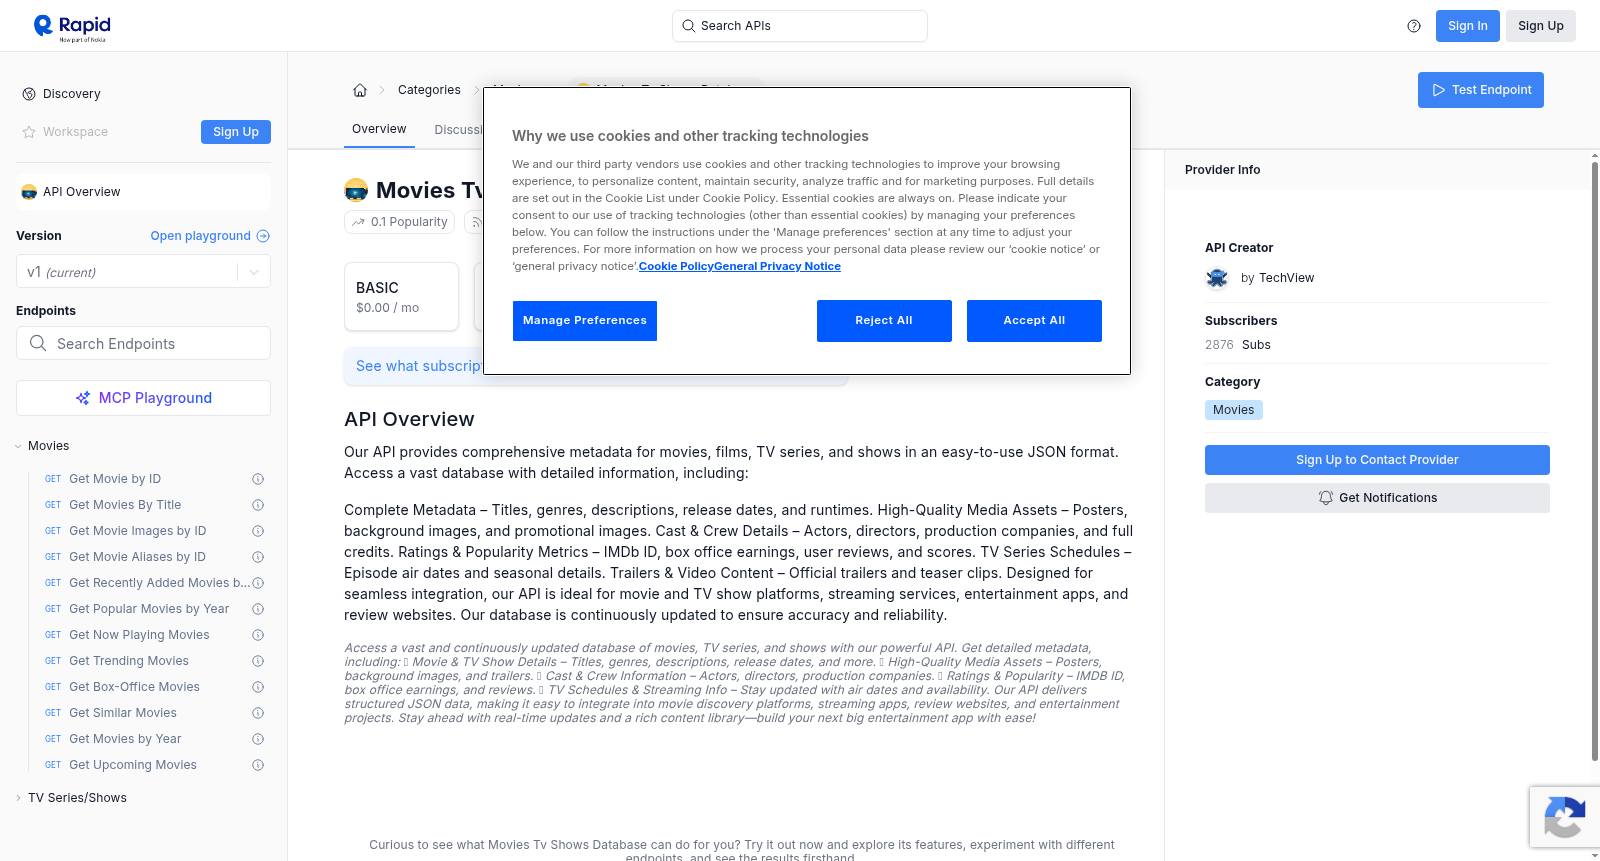Click the Workspace star item
The image size is (1600, 861).
(65, 132)
